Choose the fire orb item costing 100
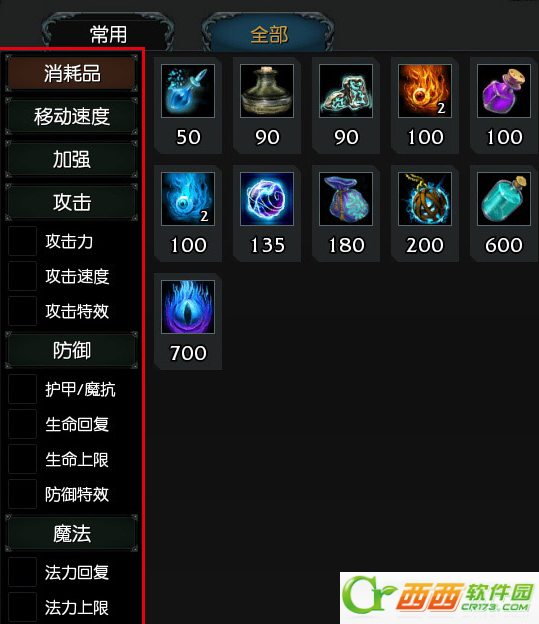 [425, 91]
